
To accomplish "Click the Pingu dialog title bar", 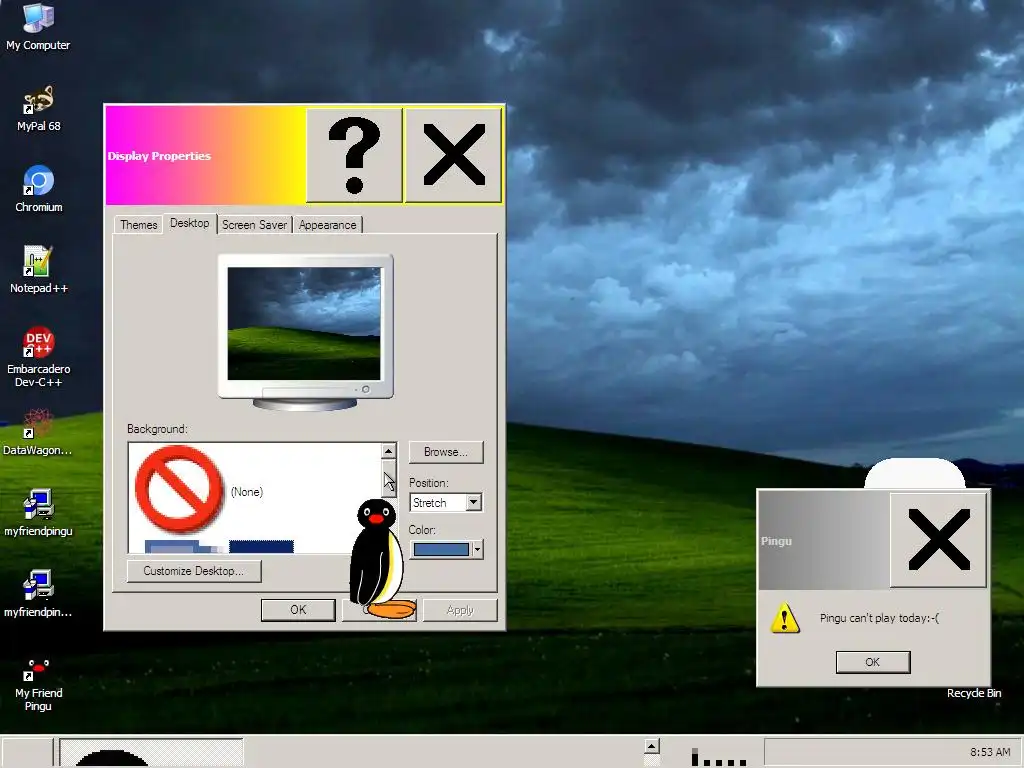I will point(824,541).
